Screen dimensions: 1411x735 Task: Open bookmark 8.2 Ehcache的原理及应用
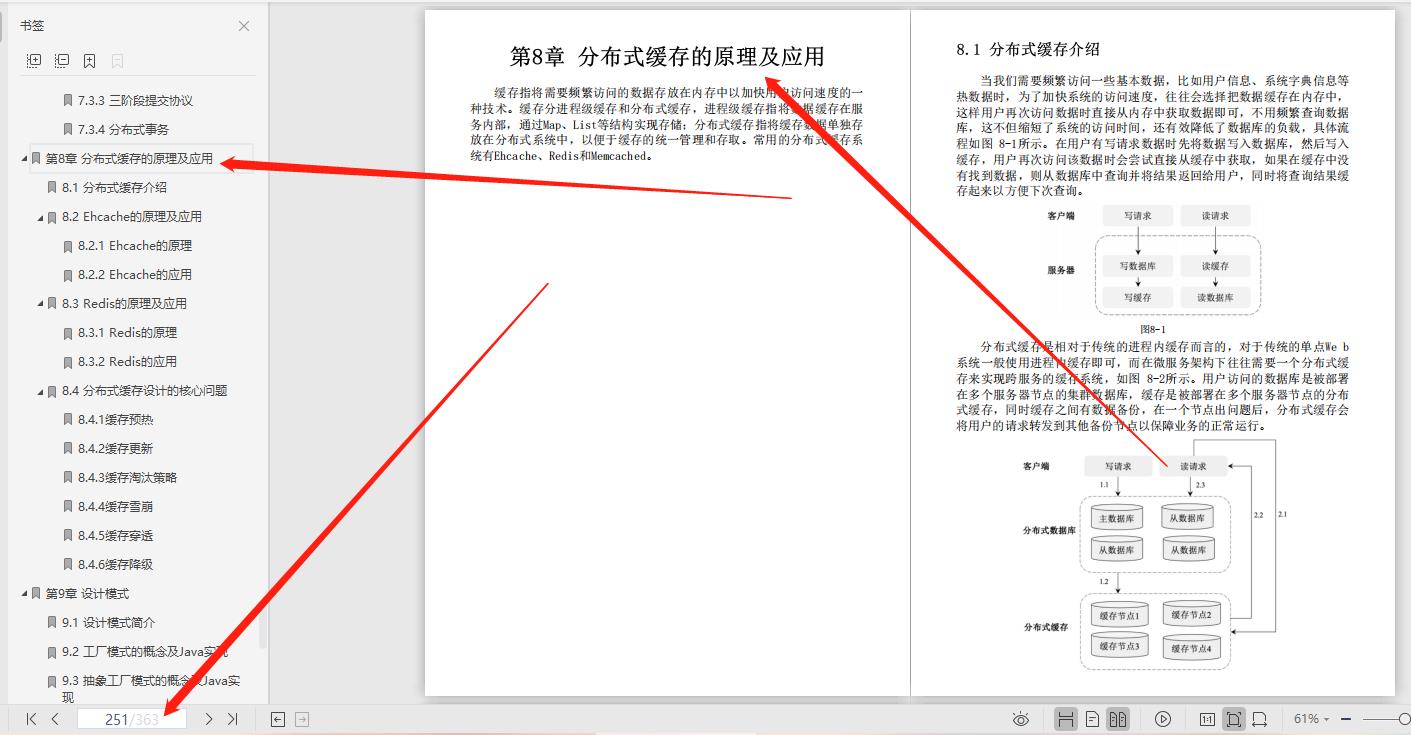131,216
